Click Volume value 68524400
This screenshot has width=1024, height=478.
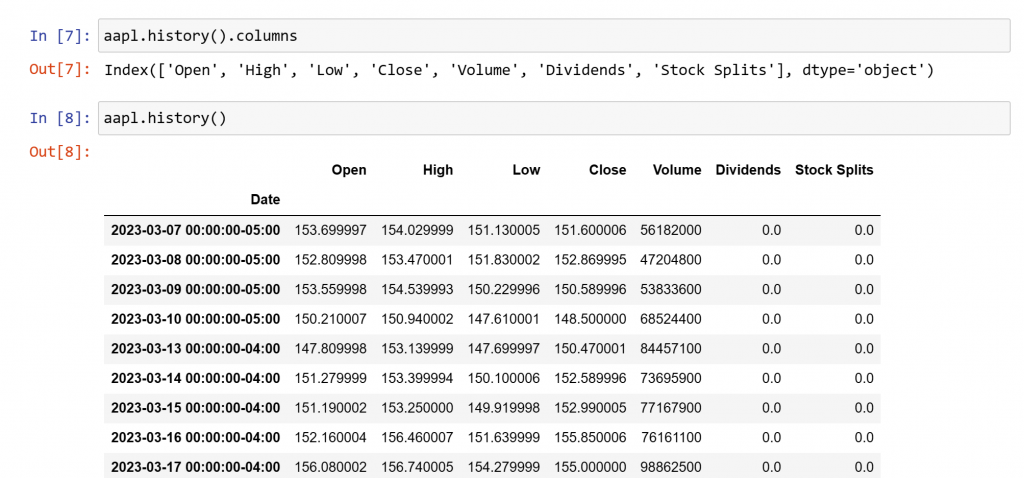click(x=671, y=319)
